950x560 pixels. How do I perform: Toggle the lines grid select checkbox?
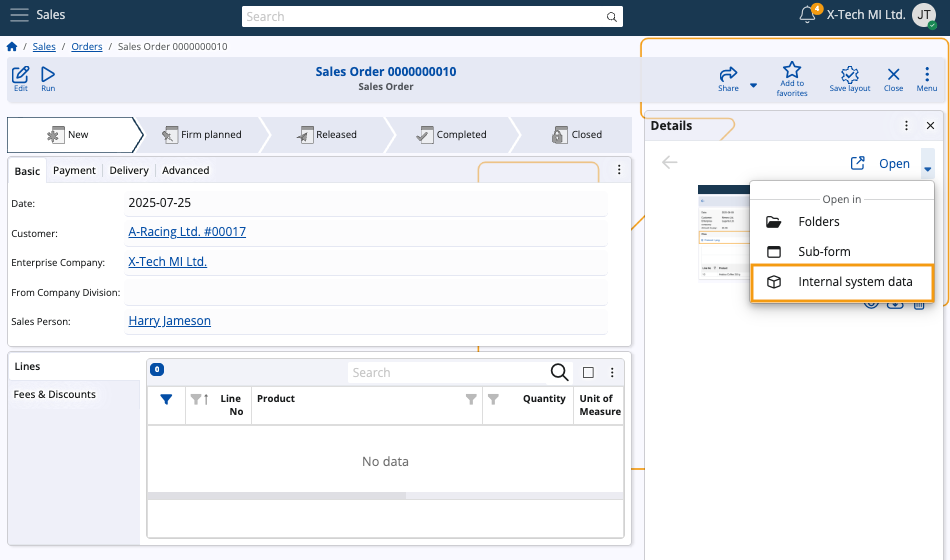point(588,373)
